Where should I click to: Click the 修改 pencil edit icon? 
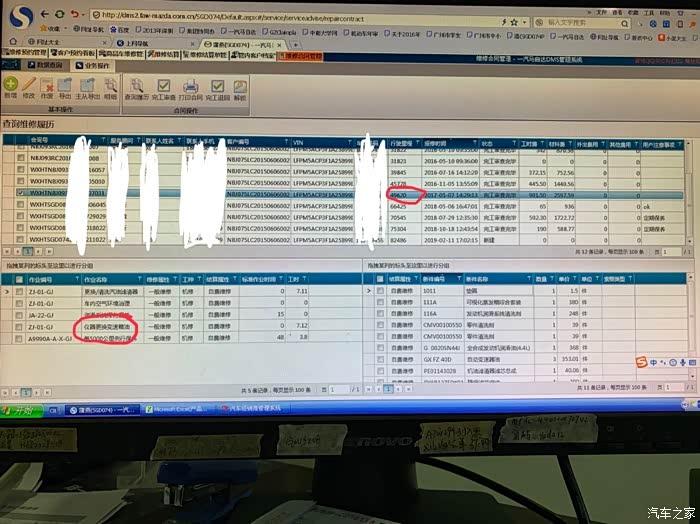(29, 84)
